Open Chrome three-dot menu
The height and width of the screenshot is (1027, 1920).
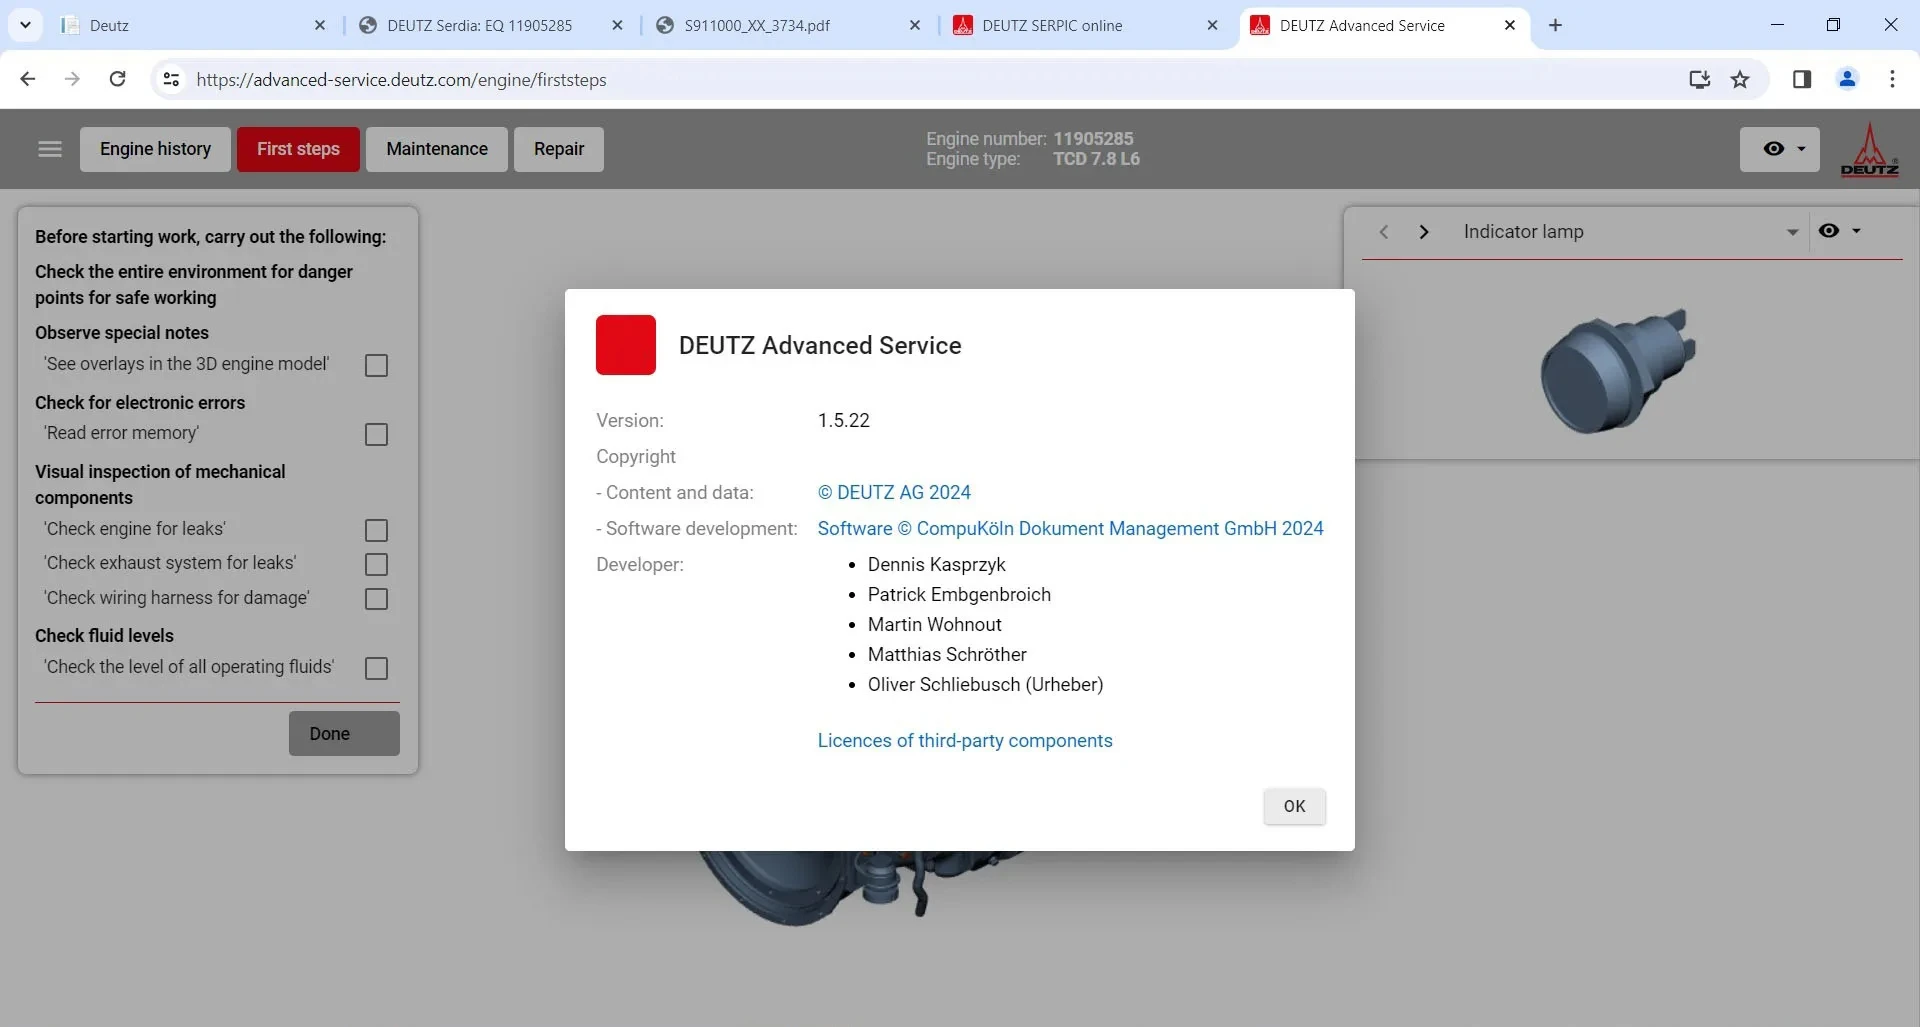(x=1892, y=79)
